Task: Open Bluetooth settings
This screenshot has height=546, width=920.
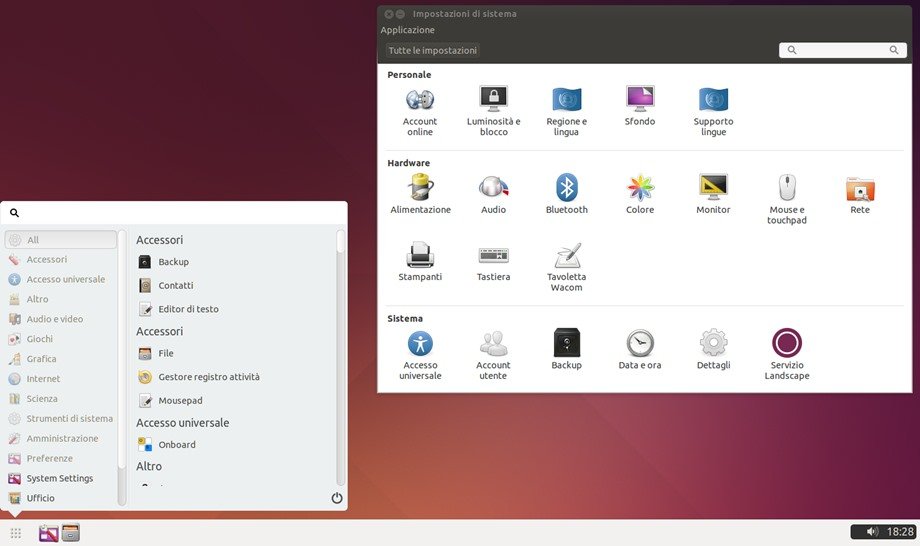Action: pos(567,189)
